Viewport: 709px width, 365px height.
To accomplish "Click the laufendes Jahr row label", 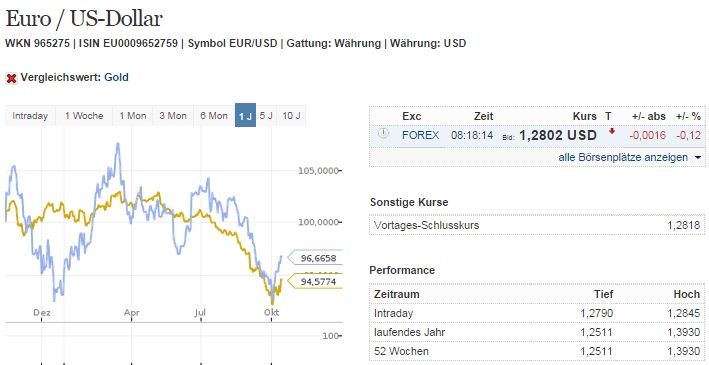I will click(410, 332).
